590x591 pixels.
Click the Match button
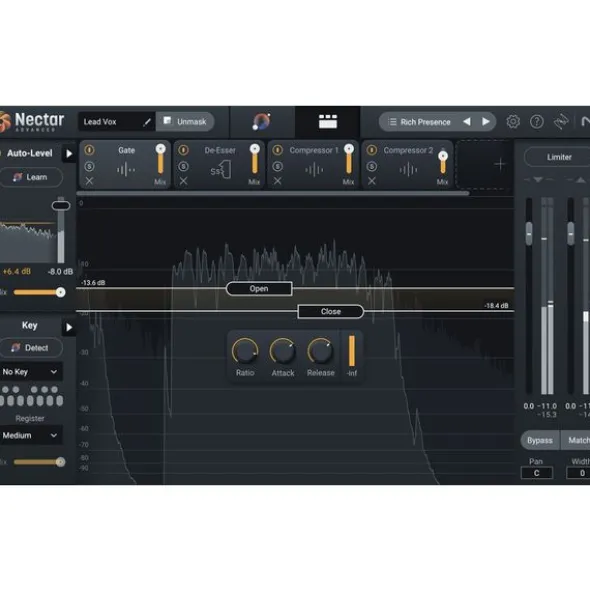pyautogui.click(x=576, y=440)
